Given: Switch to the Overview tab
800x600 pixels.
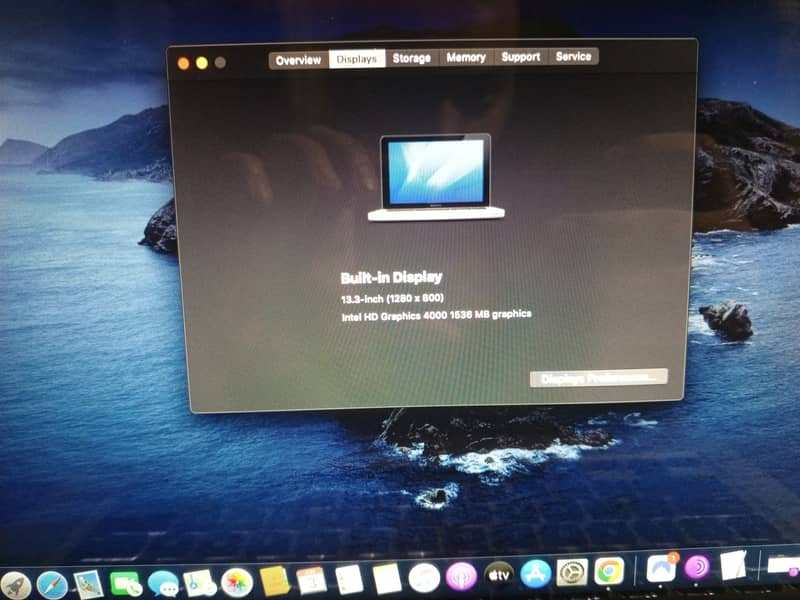Looking at the screenshot, I should coord(298,60).
